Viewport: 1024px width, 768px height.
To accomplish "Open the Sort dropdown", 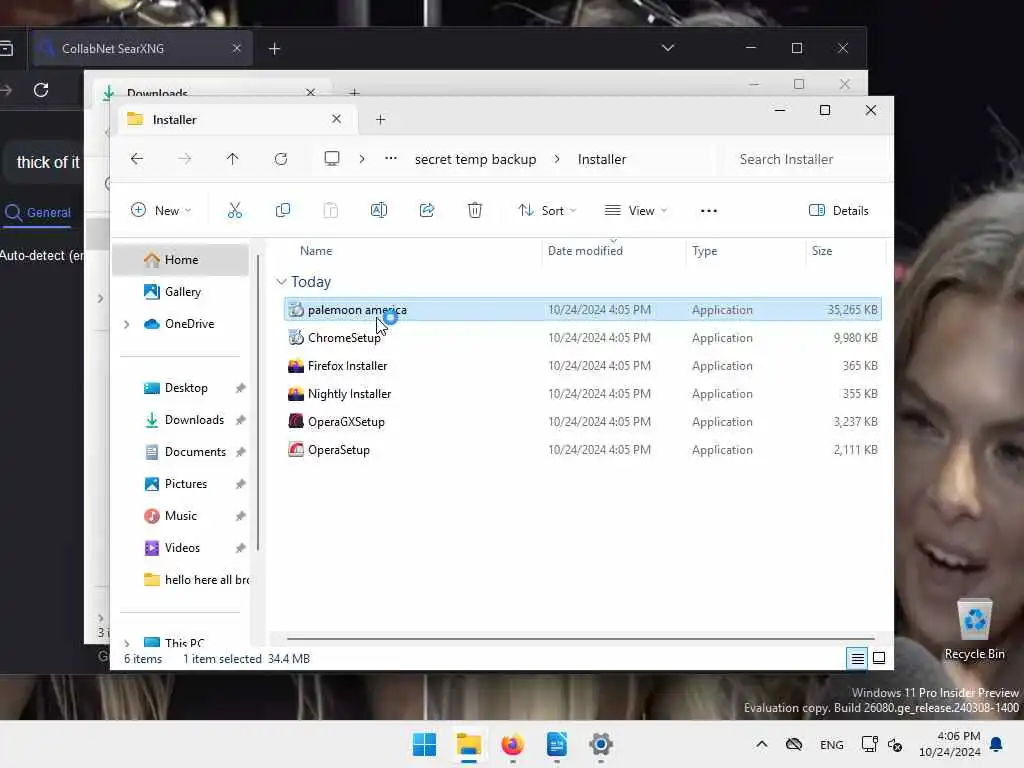I will click(547, 210).
